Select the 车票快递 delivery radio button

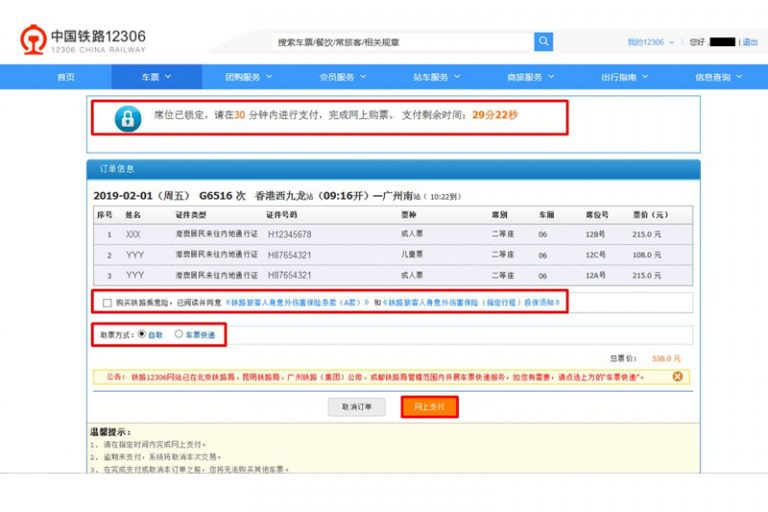[179, 334]
